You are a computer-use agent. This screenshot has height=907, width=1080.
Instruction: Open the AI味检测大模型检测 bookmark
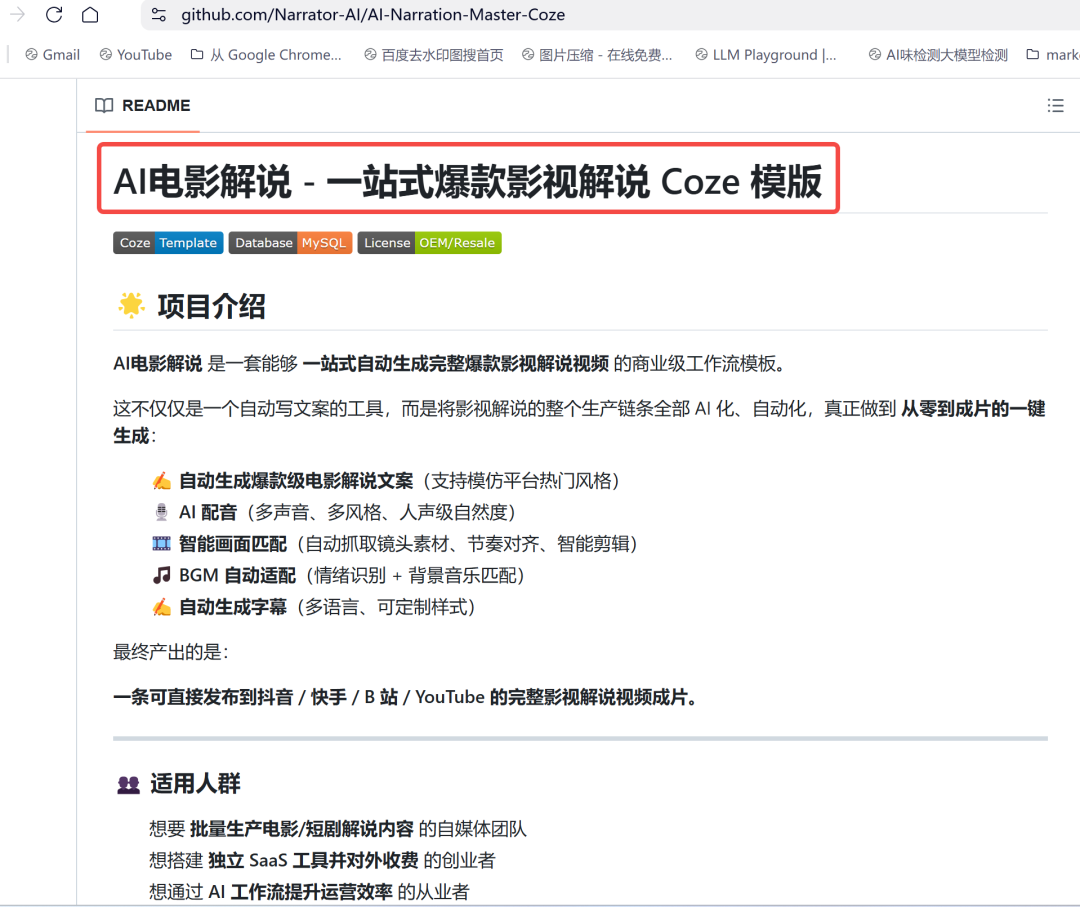[938, 55]
